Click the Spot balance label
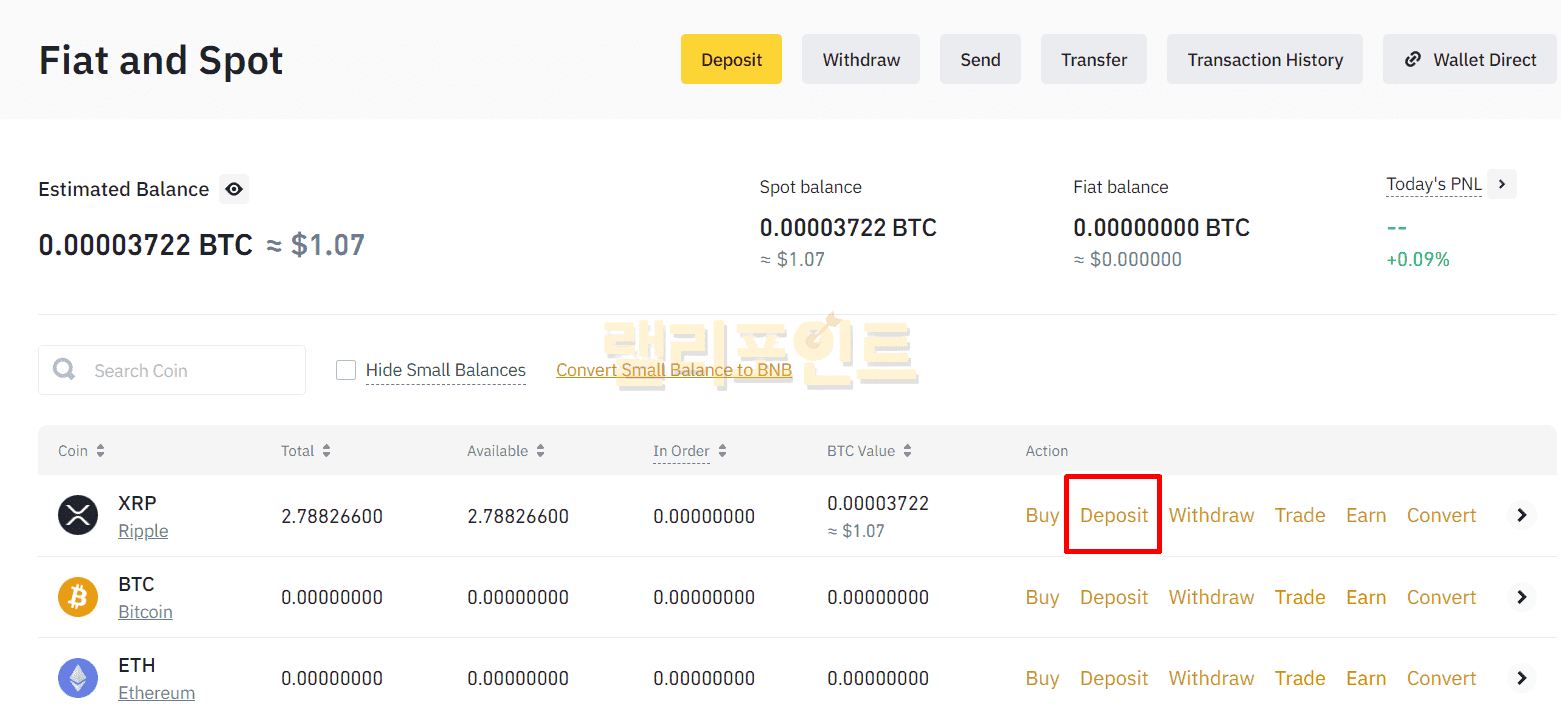 click(x=810, y=187)
